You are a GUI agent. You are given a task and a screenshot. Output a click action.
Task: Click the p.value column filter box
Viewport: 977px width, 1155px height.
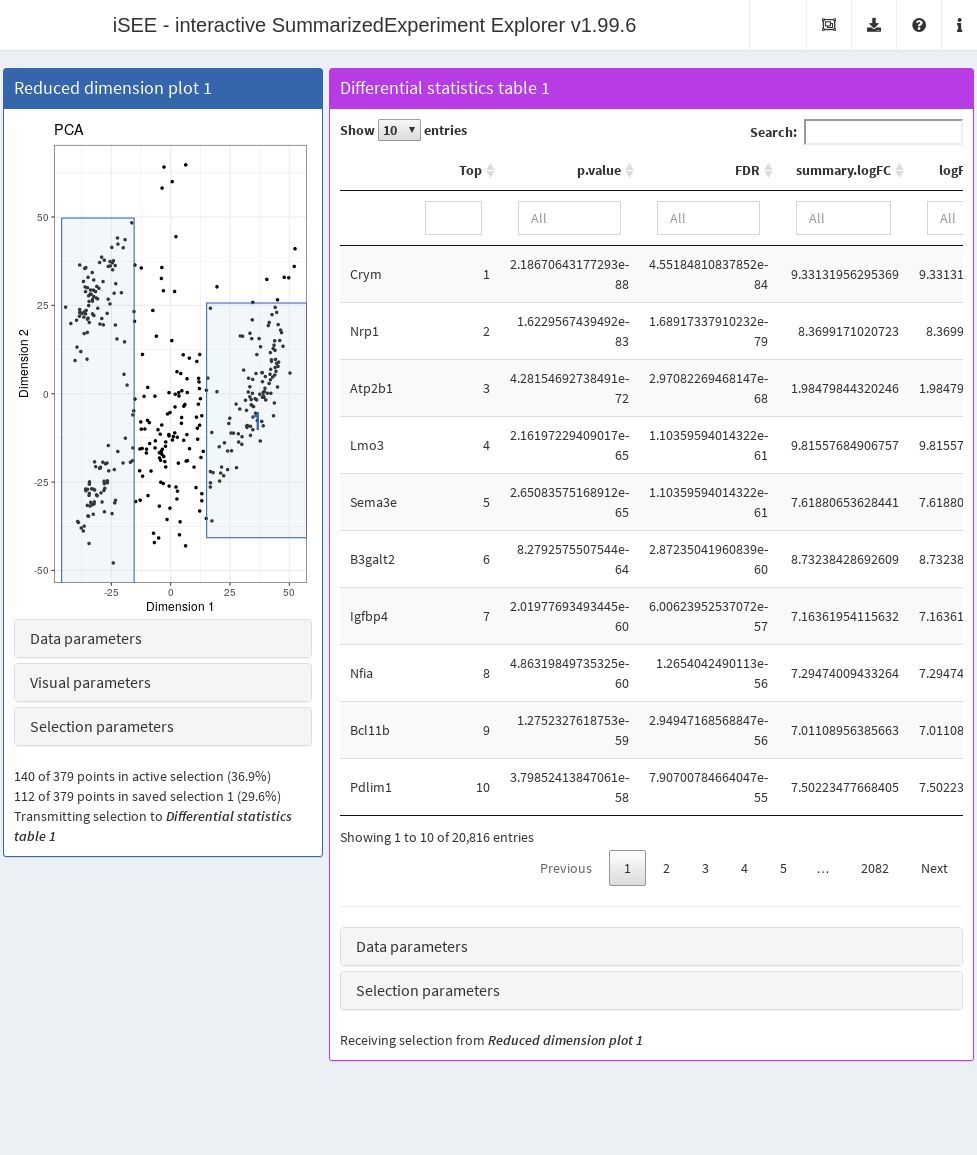point(569,218)
